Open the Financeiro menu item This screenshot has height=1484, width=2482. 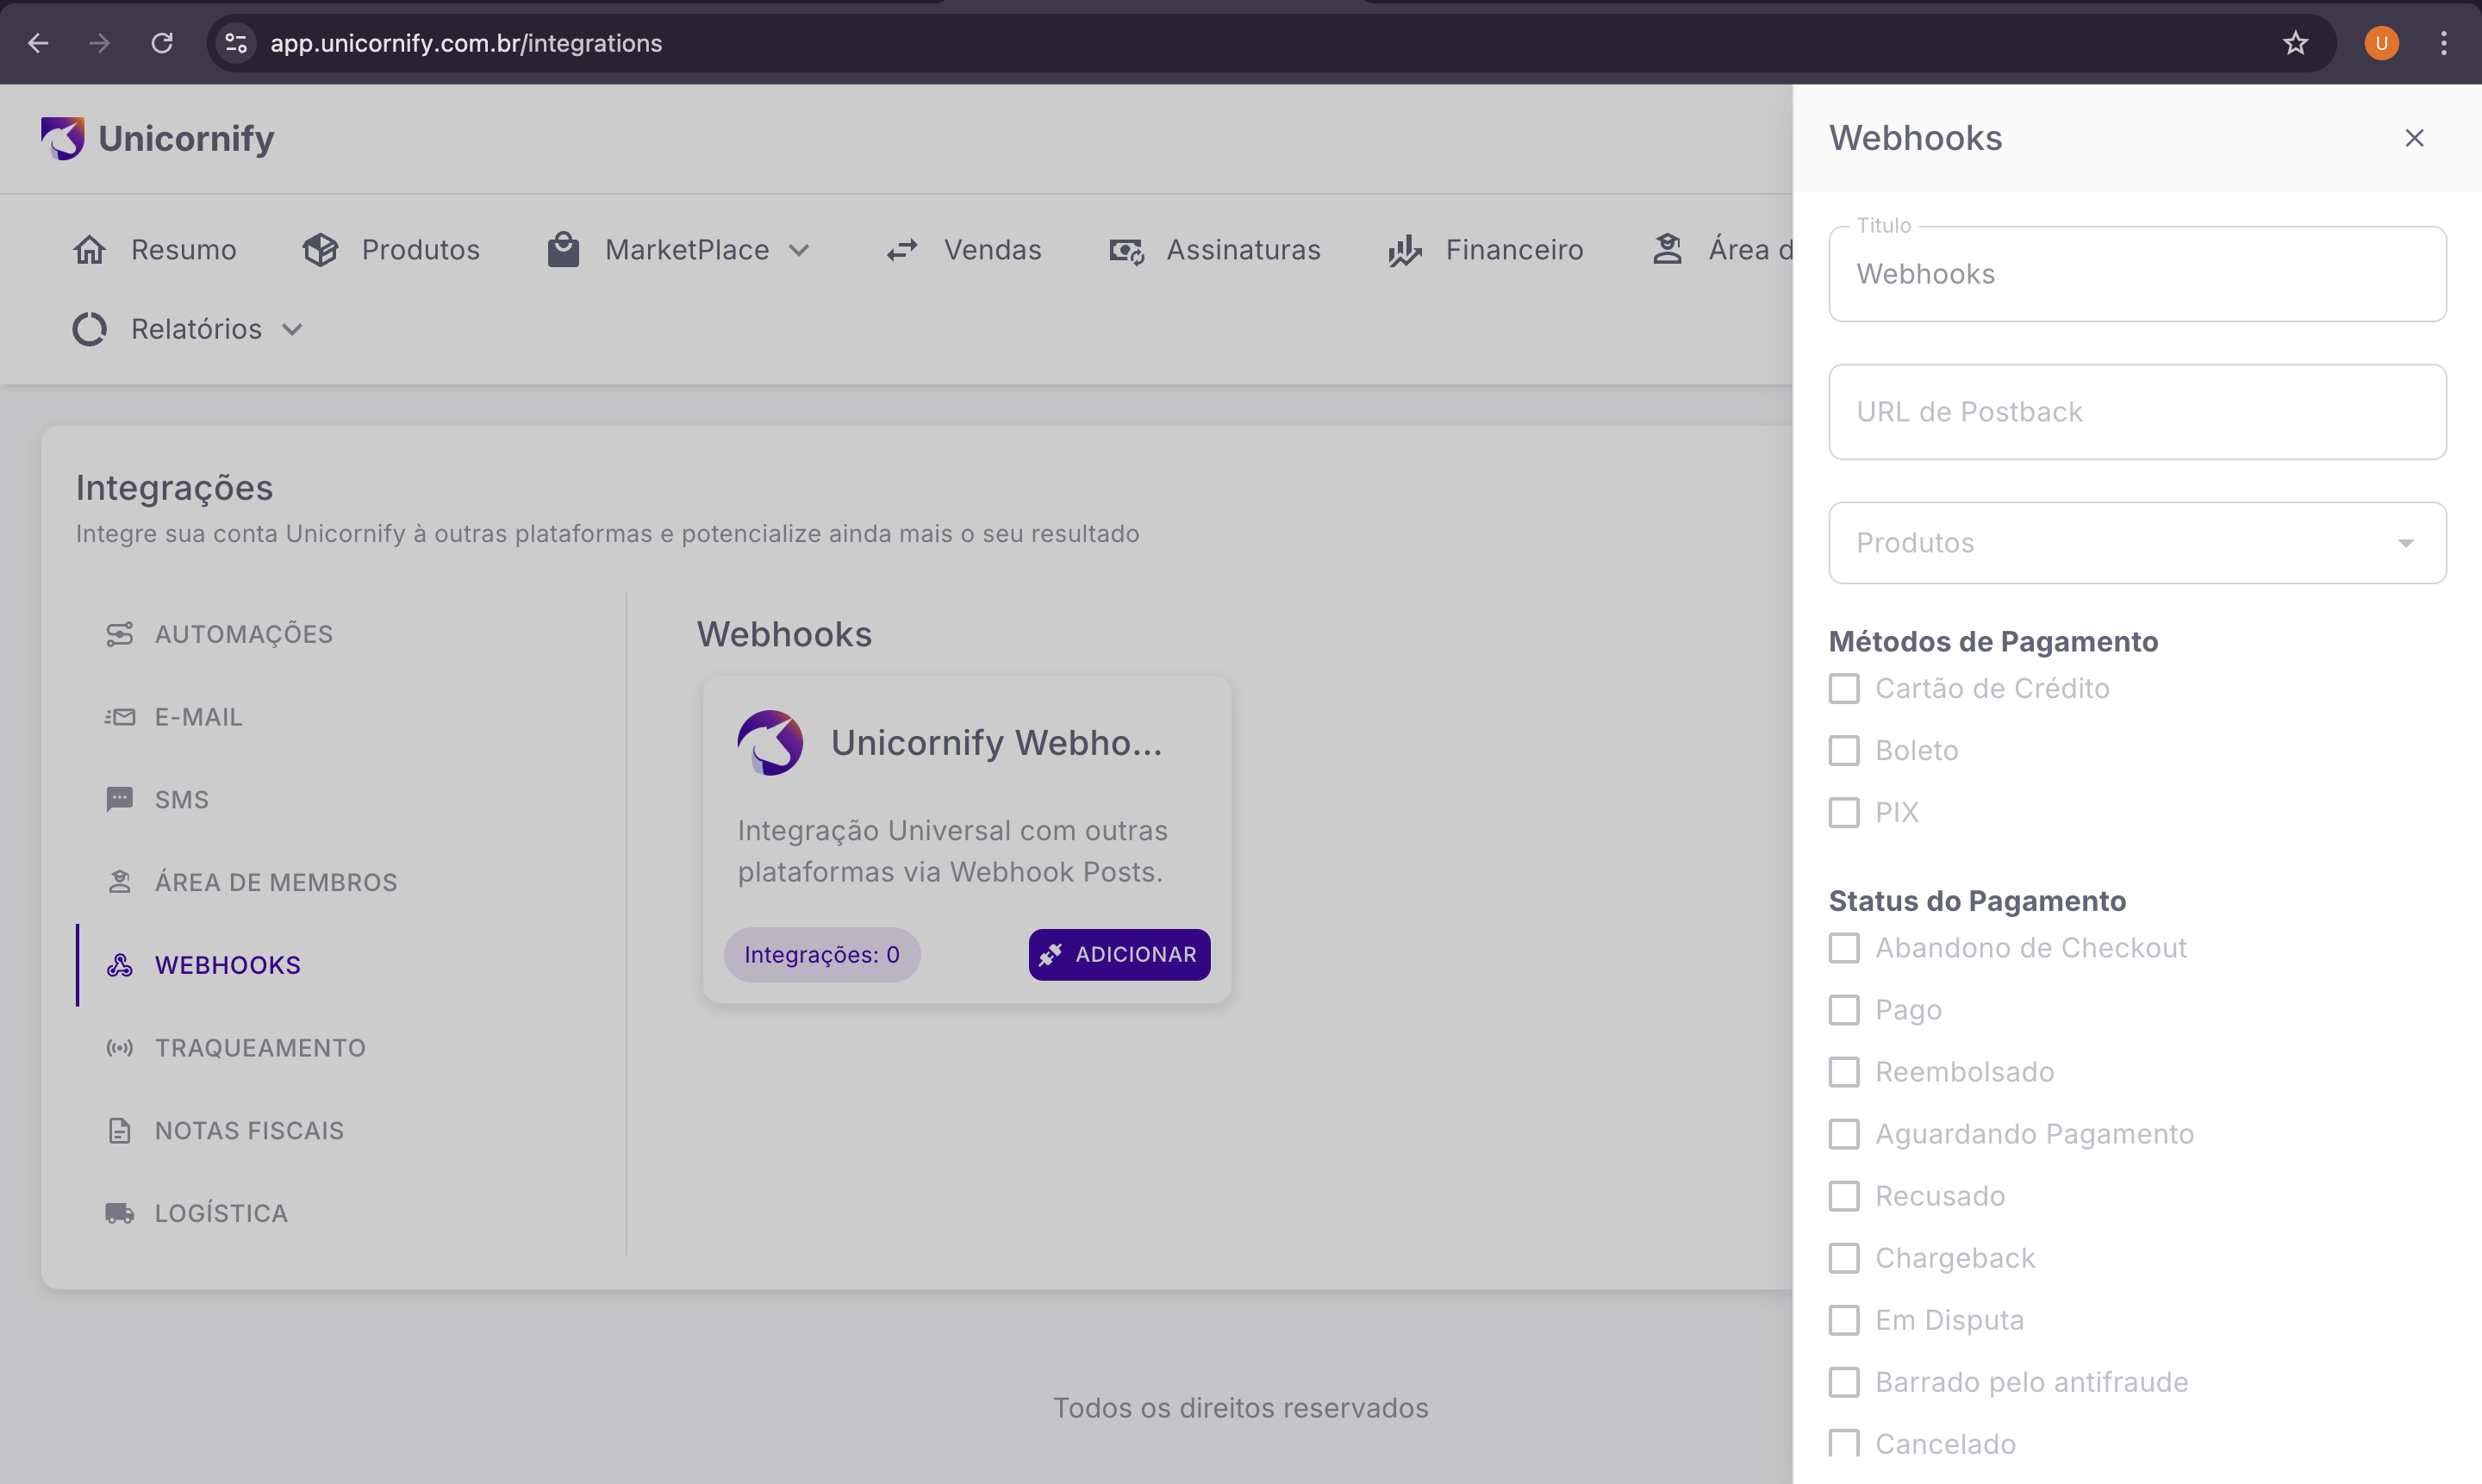1514,250
